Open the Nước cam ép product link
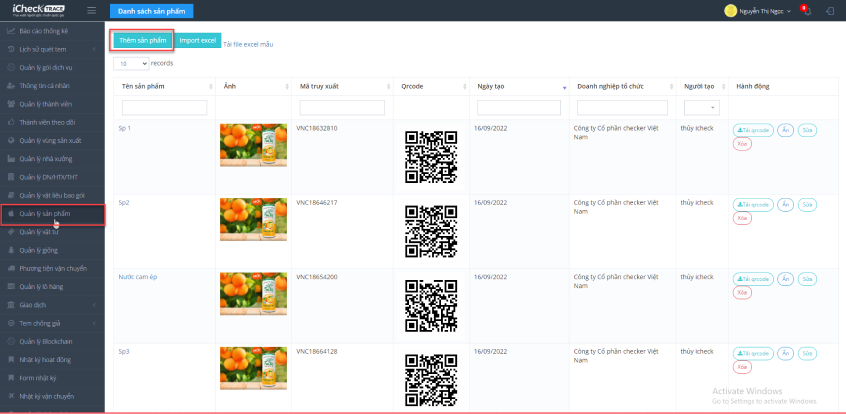This screenshot has width=846, height=414. (x=138, y=277)
